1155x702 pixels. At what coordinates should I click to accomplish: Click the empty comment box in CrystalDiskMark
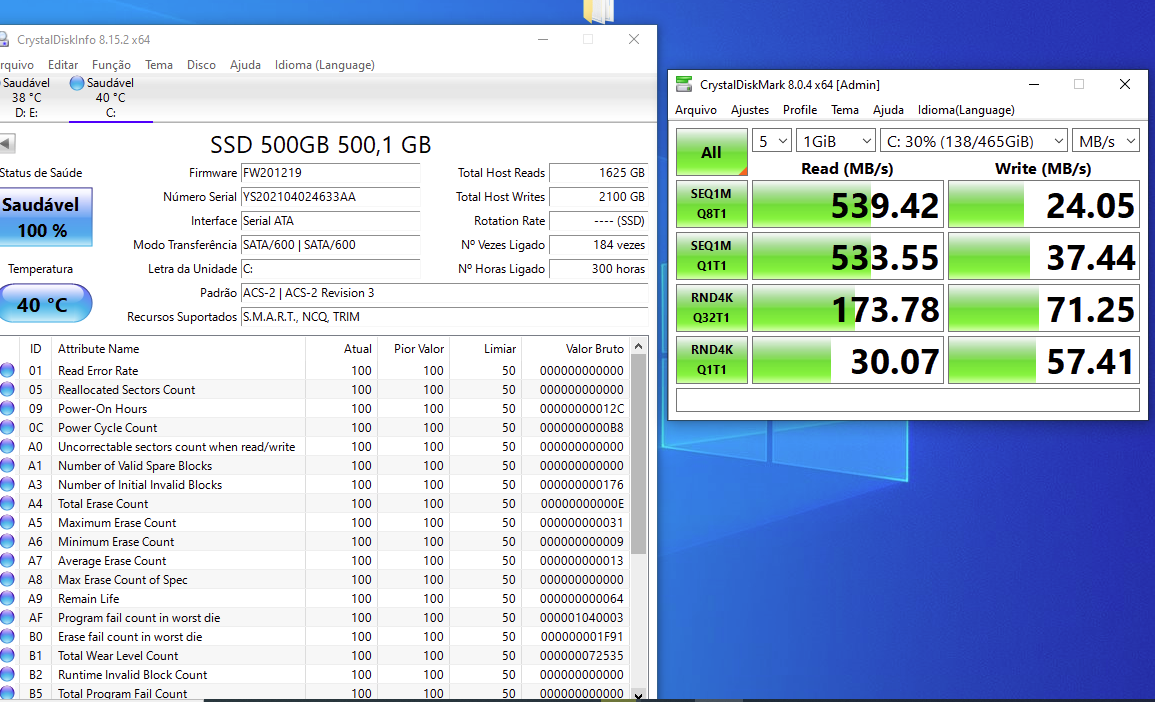point(908,400)
